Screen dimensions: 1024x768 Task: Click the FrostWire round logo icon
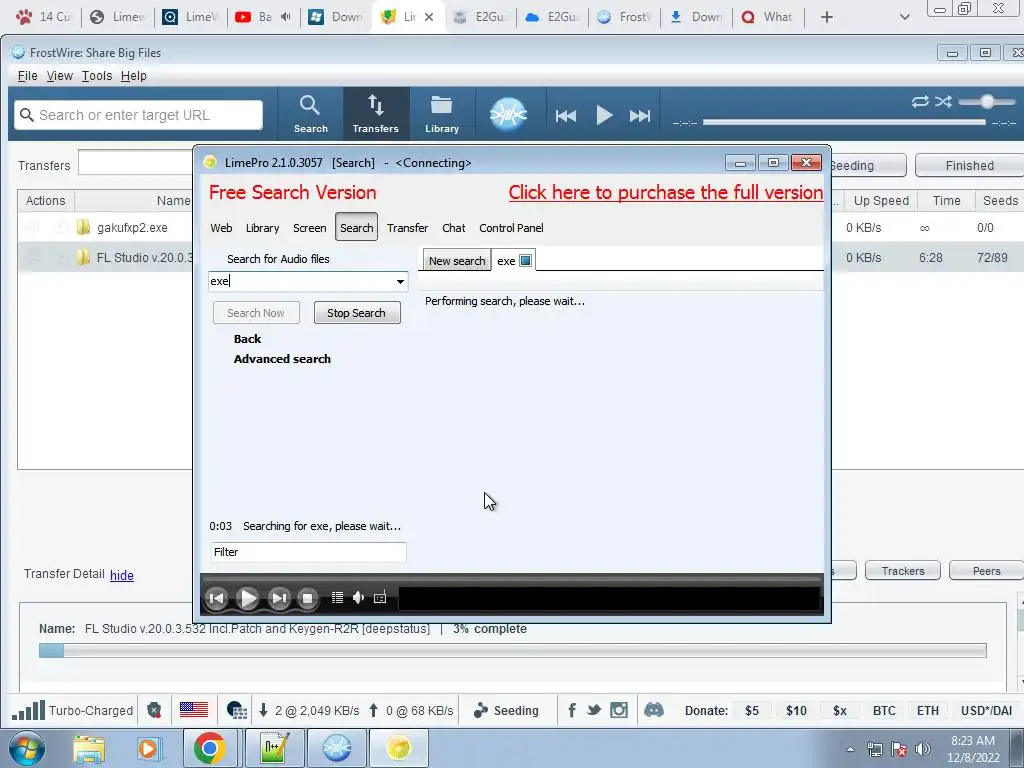tap(508, 114)
